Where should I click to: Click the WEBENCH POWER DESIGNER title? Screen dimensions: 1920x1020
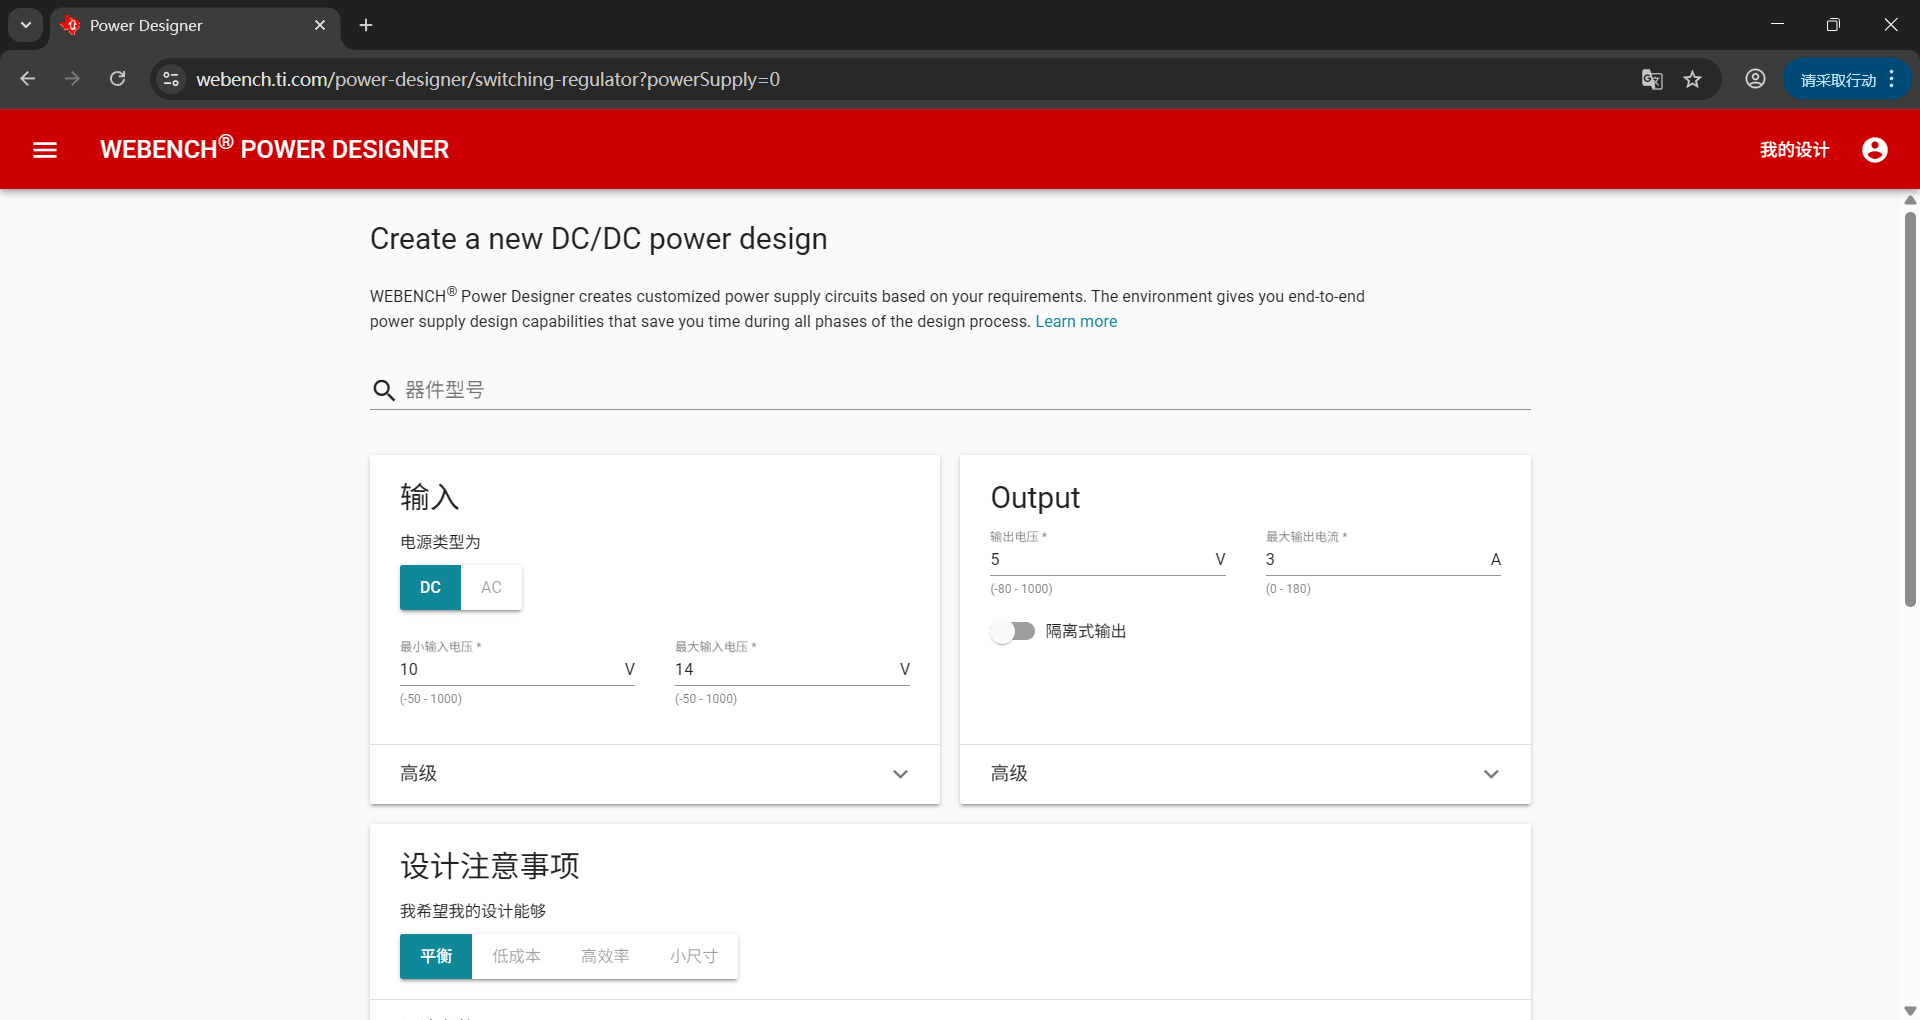coord(274,149)
